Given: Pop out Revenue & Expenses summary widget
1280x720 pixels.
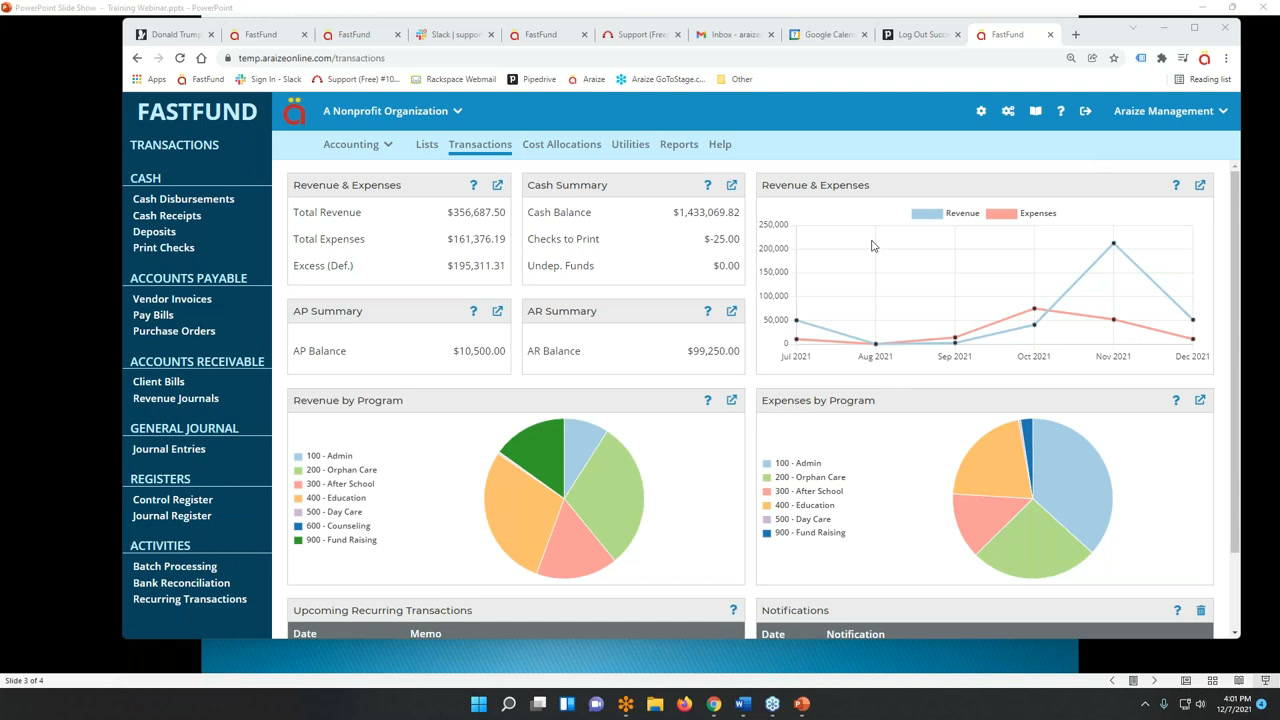Looking at the screenshot, I should (498, 185).
